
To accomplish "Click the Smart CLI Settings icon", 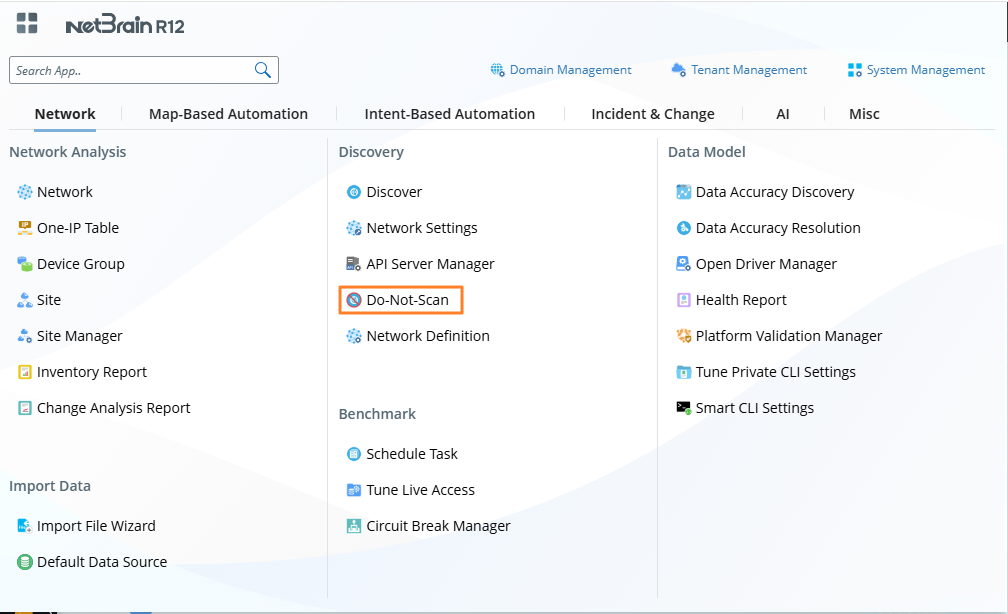I will coord(684,408).
